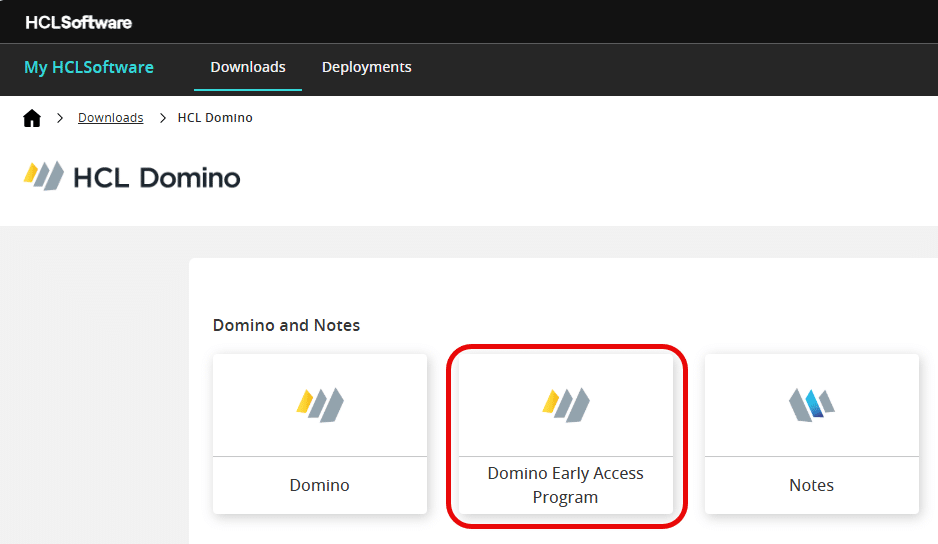Switch to the Deployments tab

coord(366,67)
